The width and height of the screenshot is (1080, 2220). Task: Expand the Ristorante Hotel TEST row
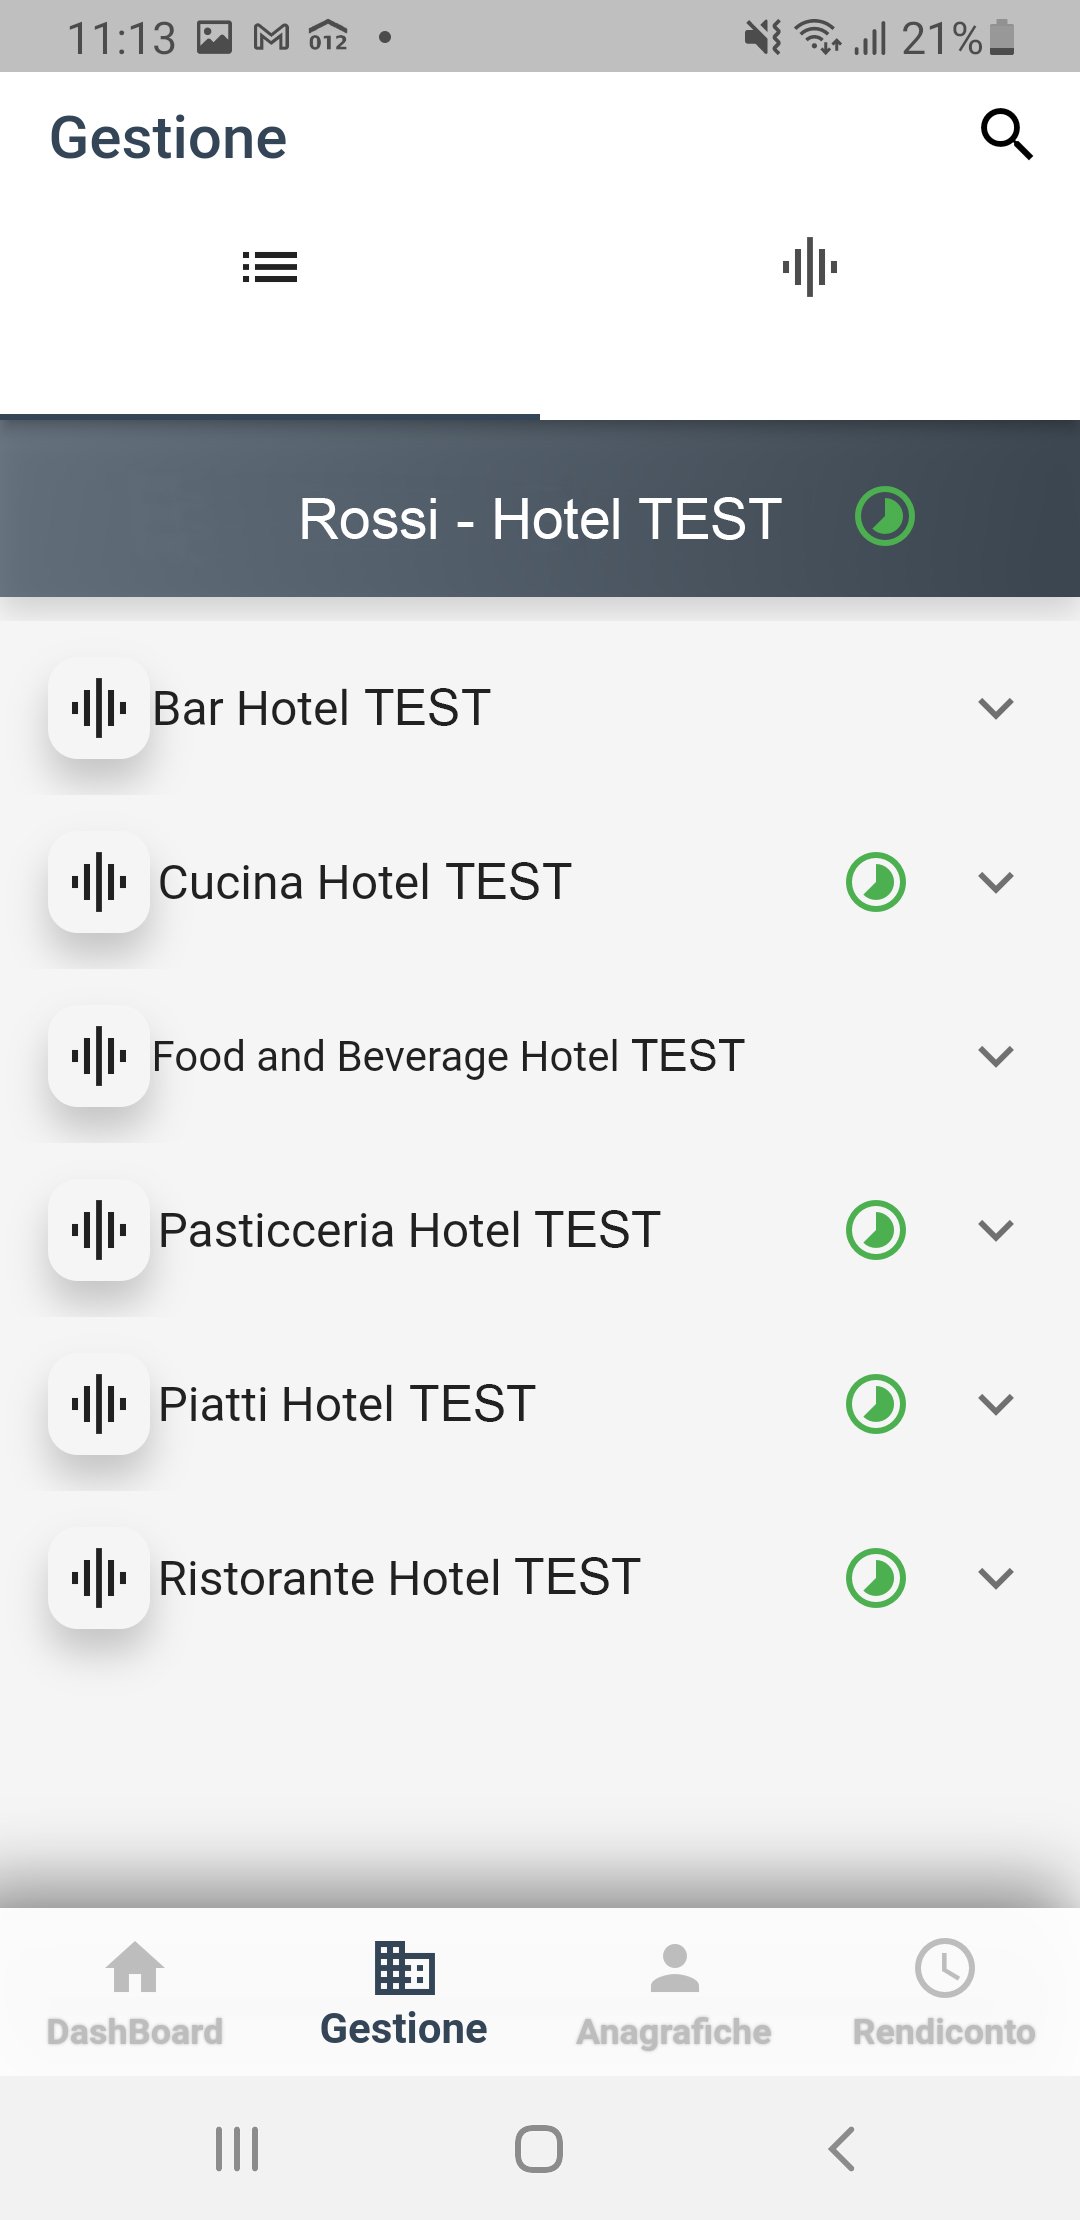pos(996,1578)
